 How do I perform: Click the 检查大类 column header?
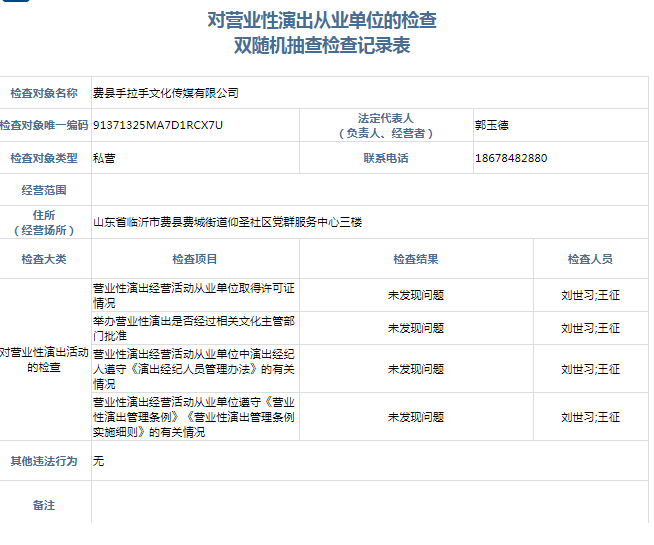click(44, 259)
